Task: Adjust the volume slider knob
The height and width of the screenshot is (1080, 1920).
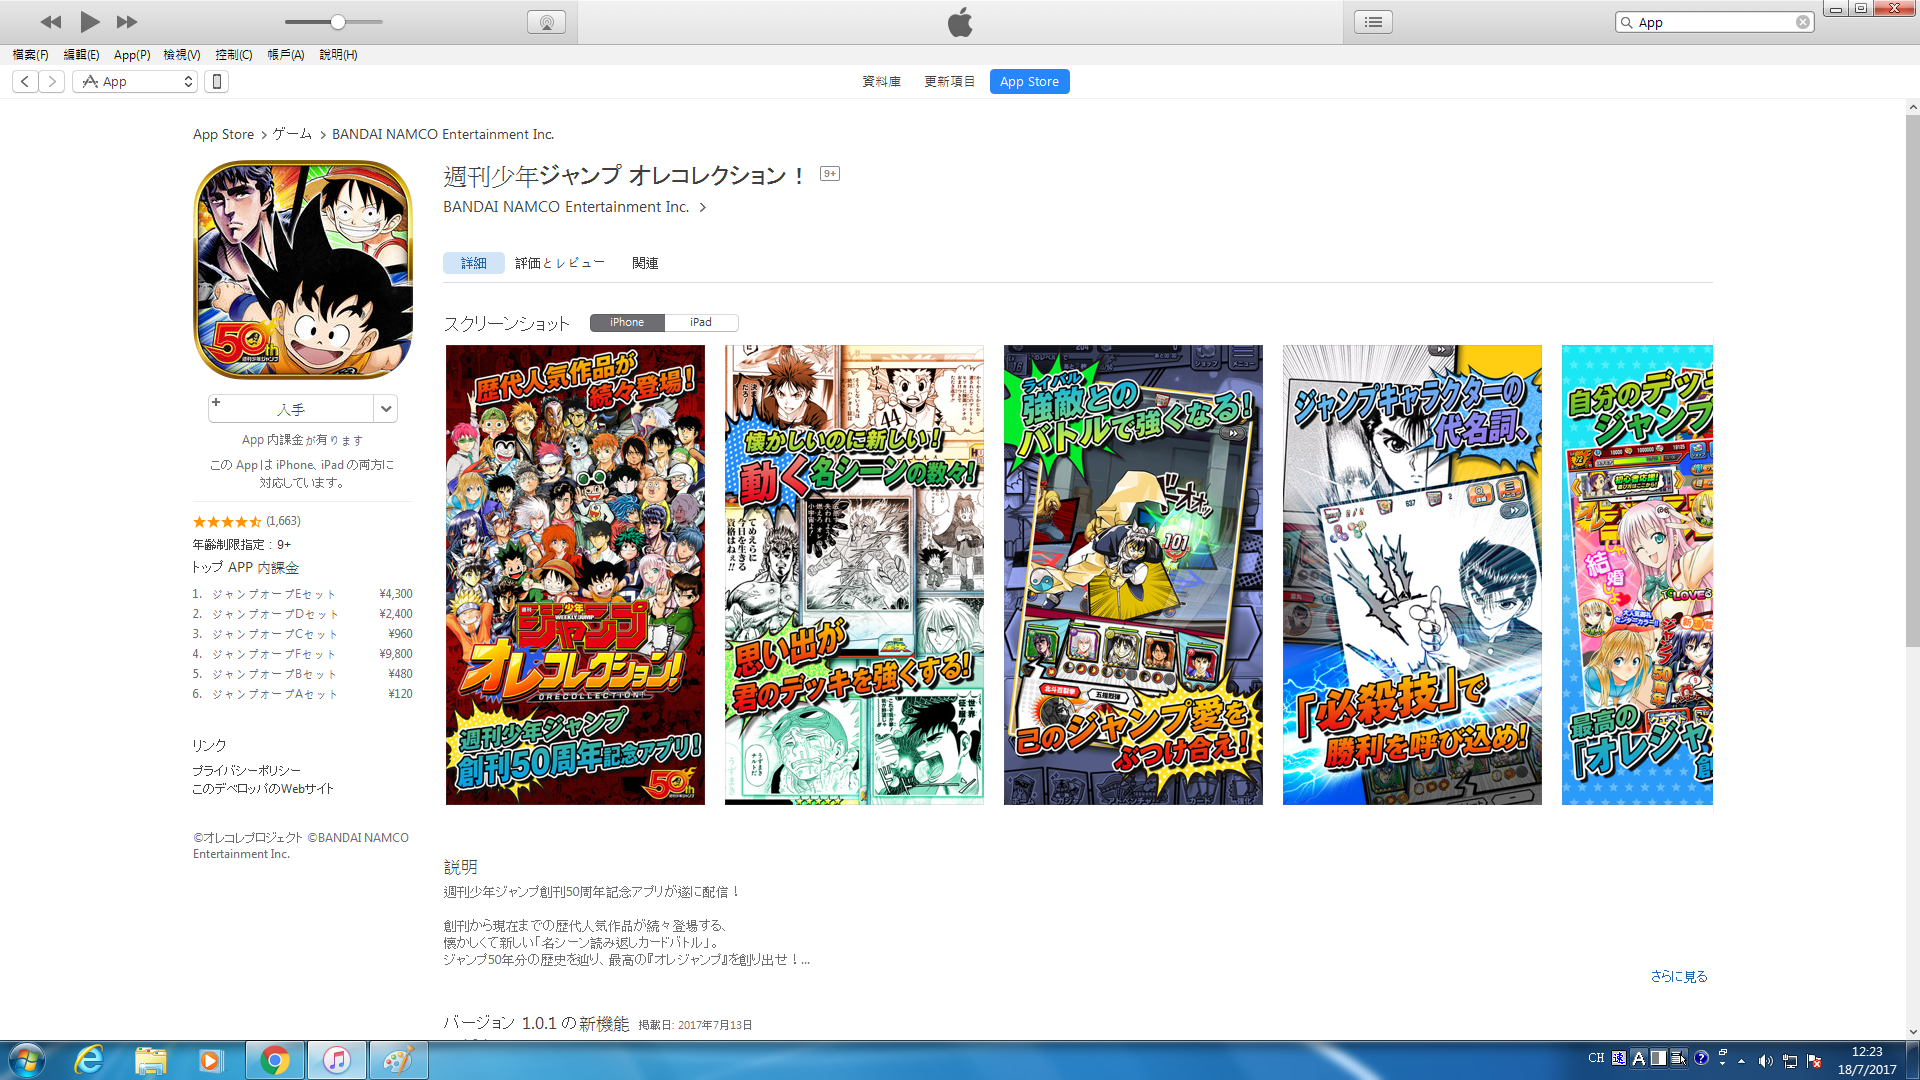Action: pos(338,22)
